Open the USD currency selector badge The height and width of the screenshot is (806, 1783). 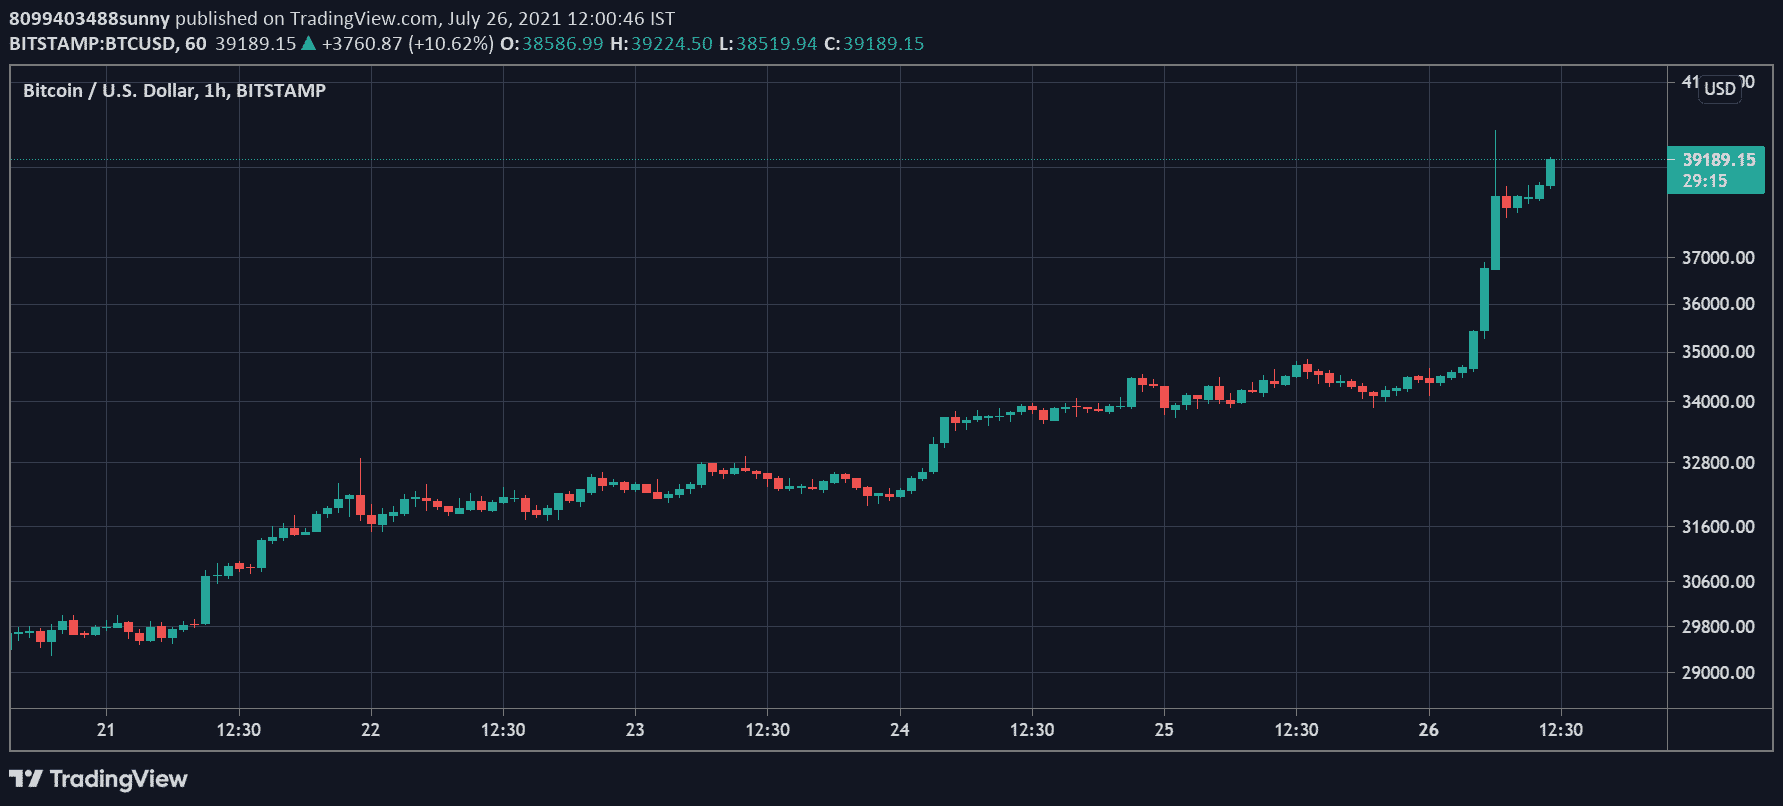[x=1719, y=88]
